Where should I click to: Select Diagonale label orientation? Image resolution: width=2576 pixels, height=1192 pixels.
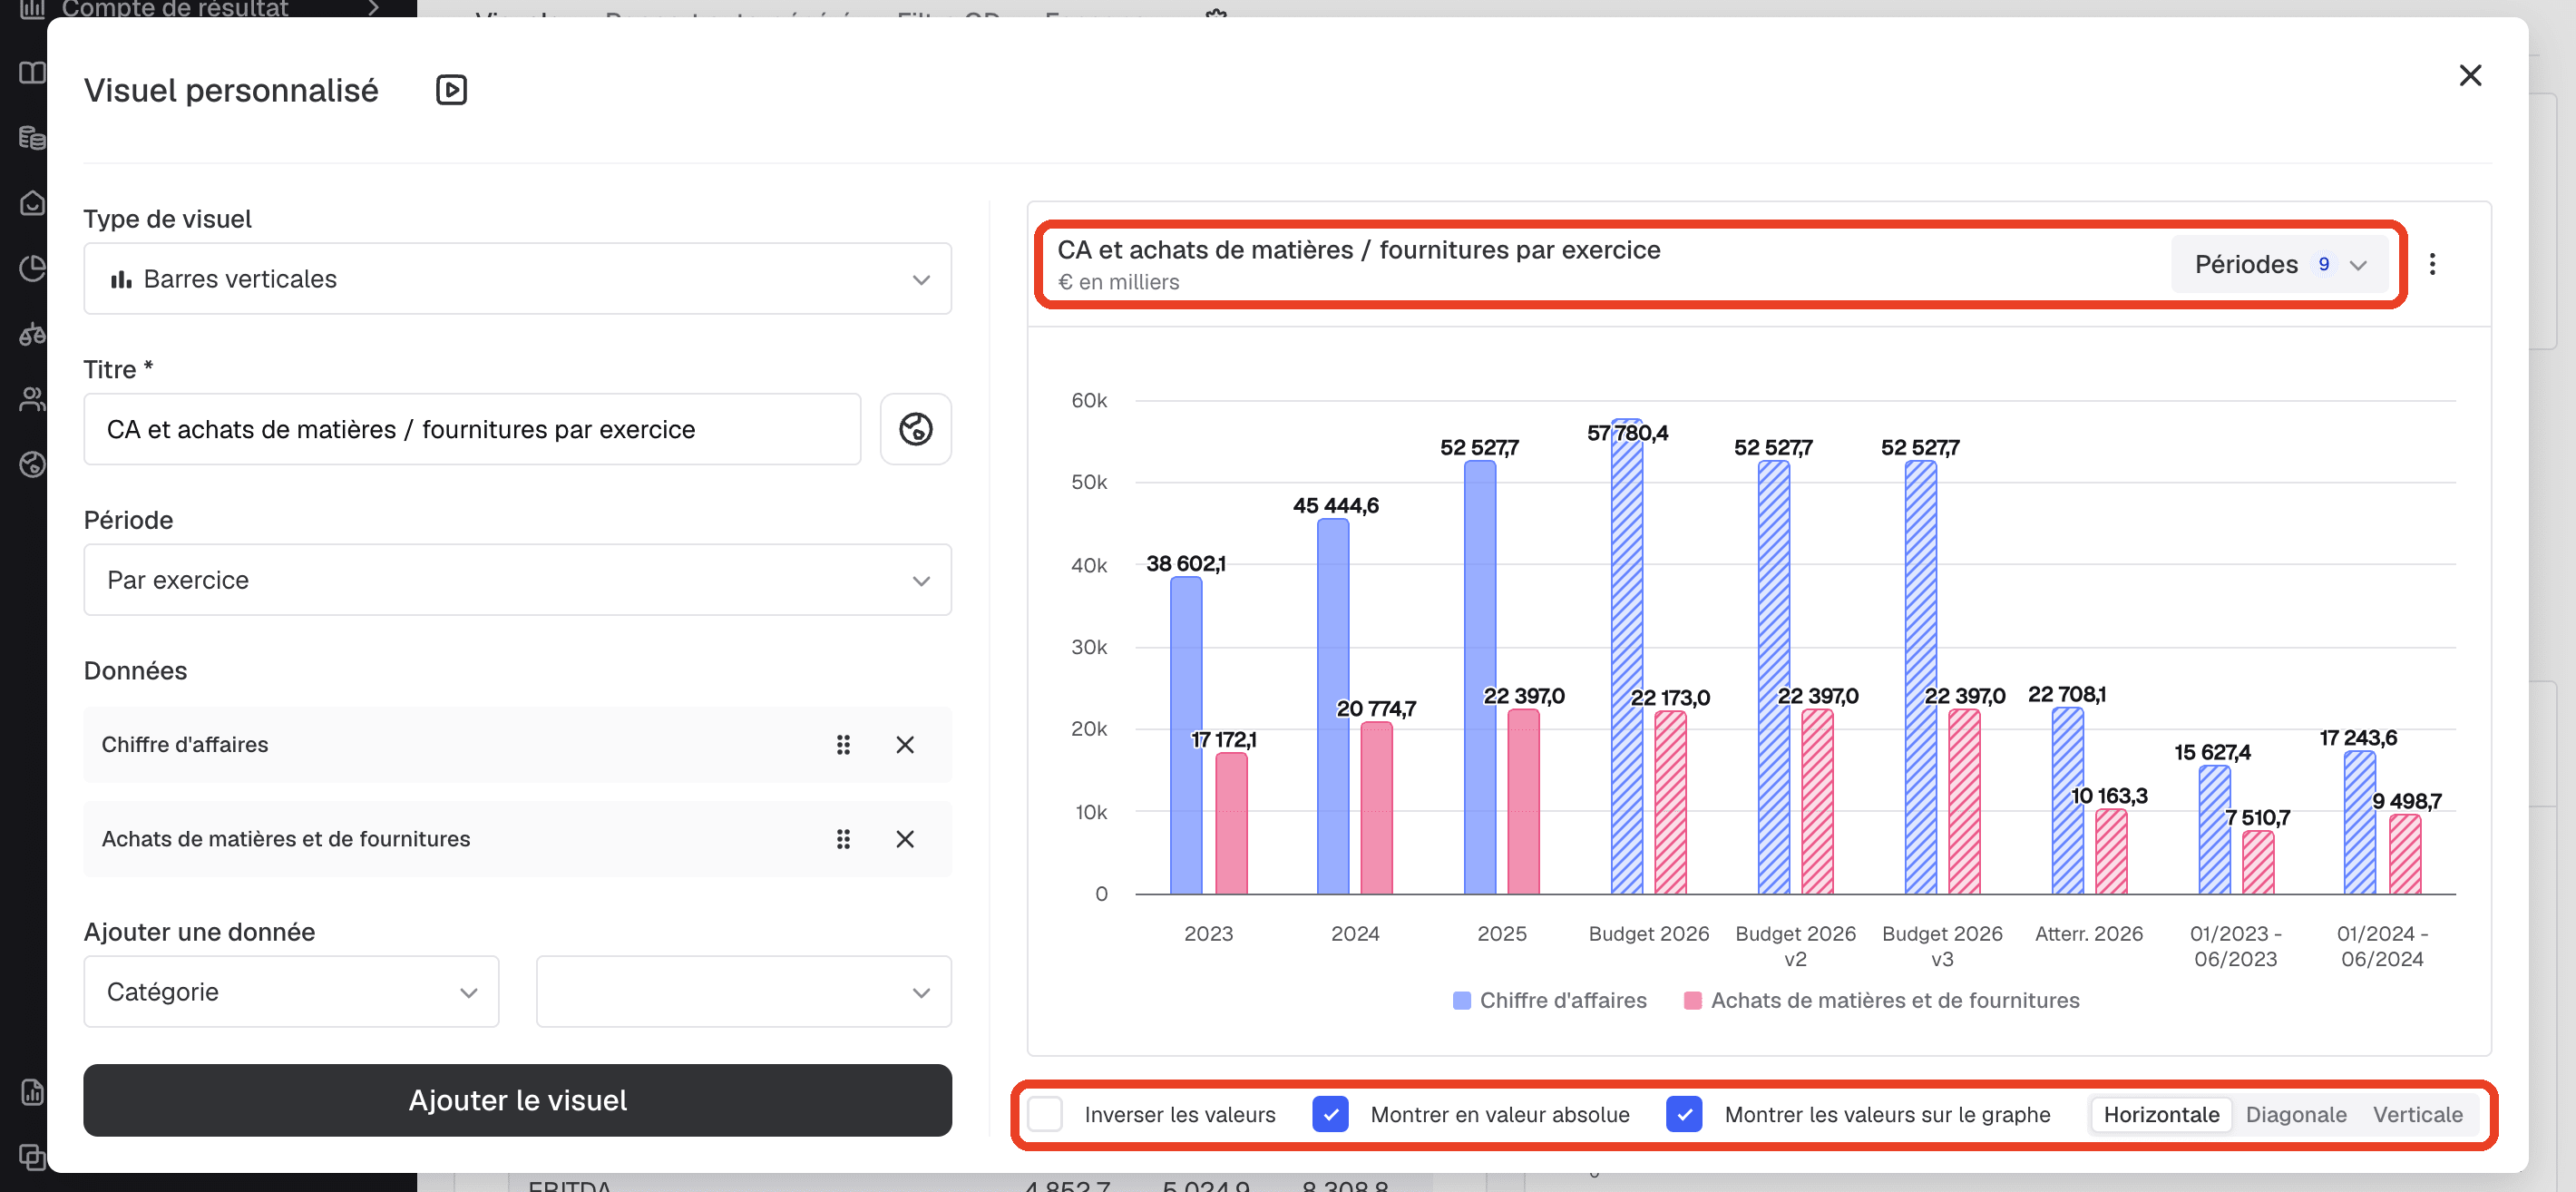pos(2296,1114)
